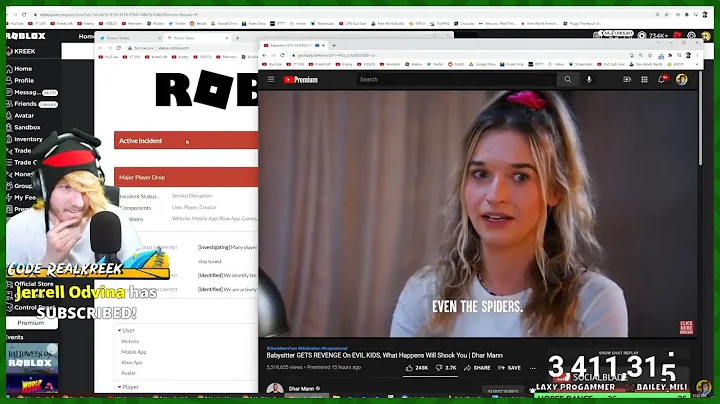Like the video showing 245K

pos(417,368)
